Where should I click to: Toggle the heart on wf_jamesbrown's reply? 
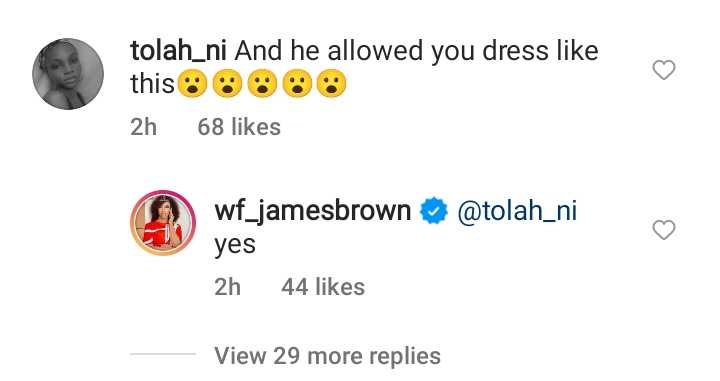click(x=664, y=230)
